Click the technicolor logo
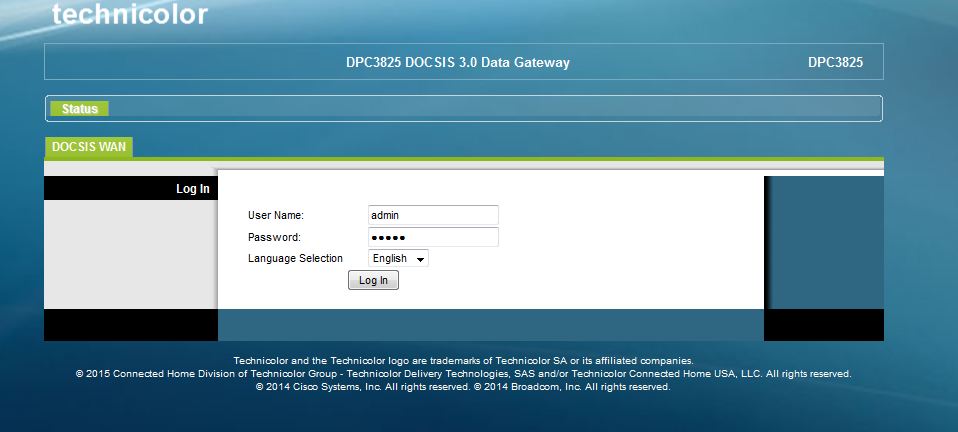 (130, 14)
